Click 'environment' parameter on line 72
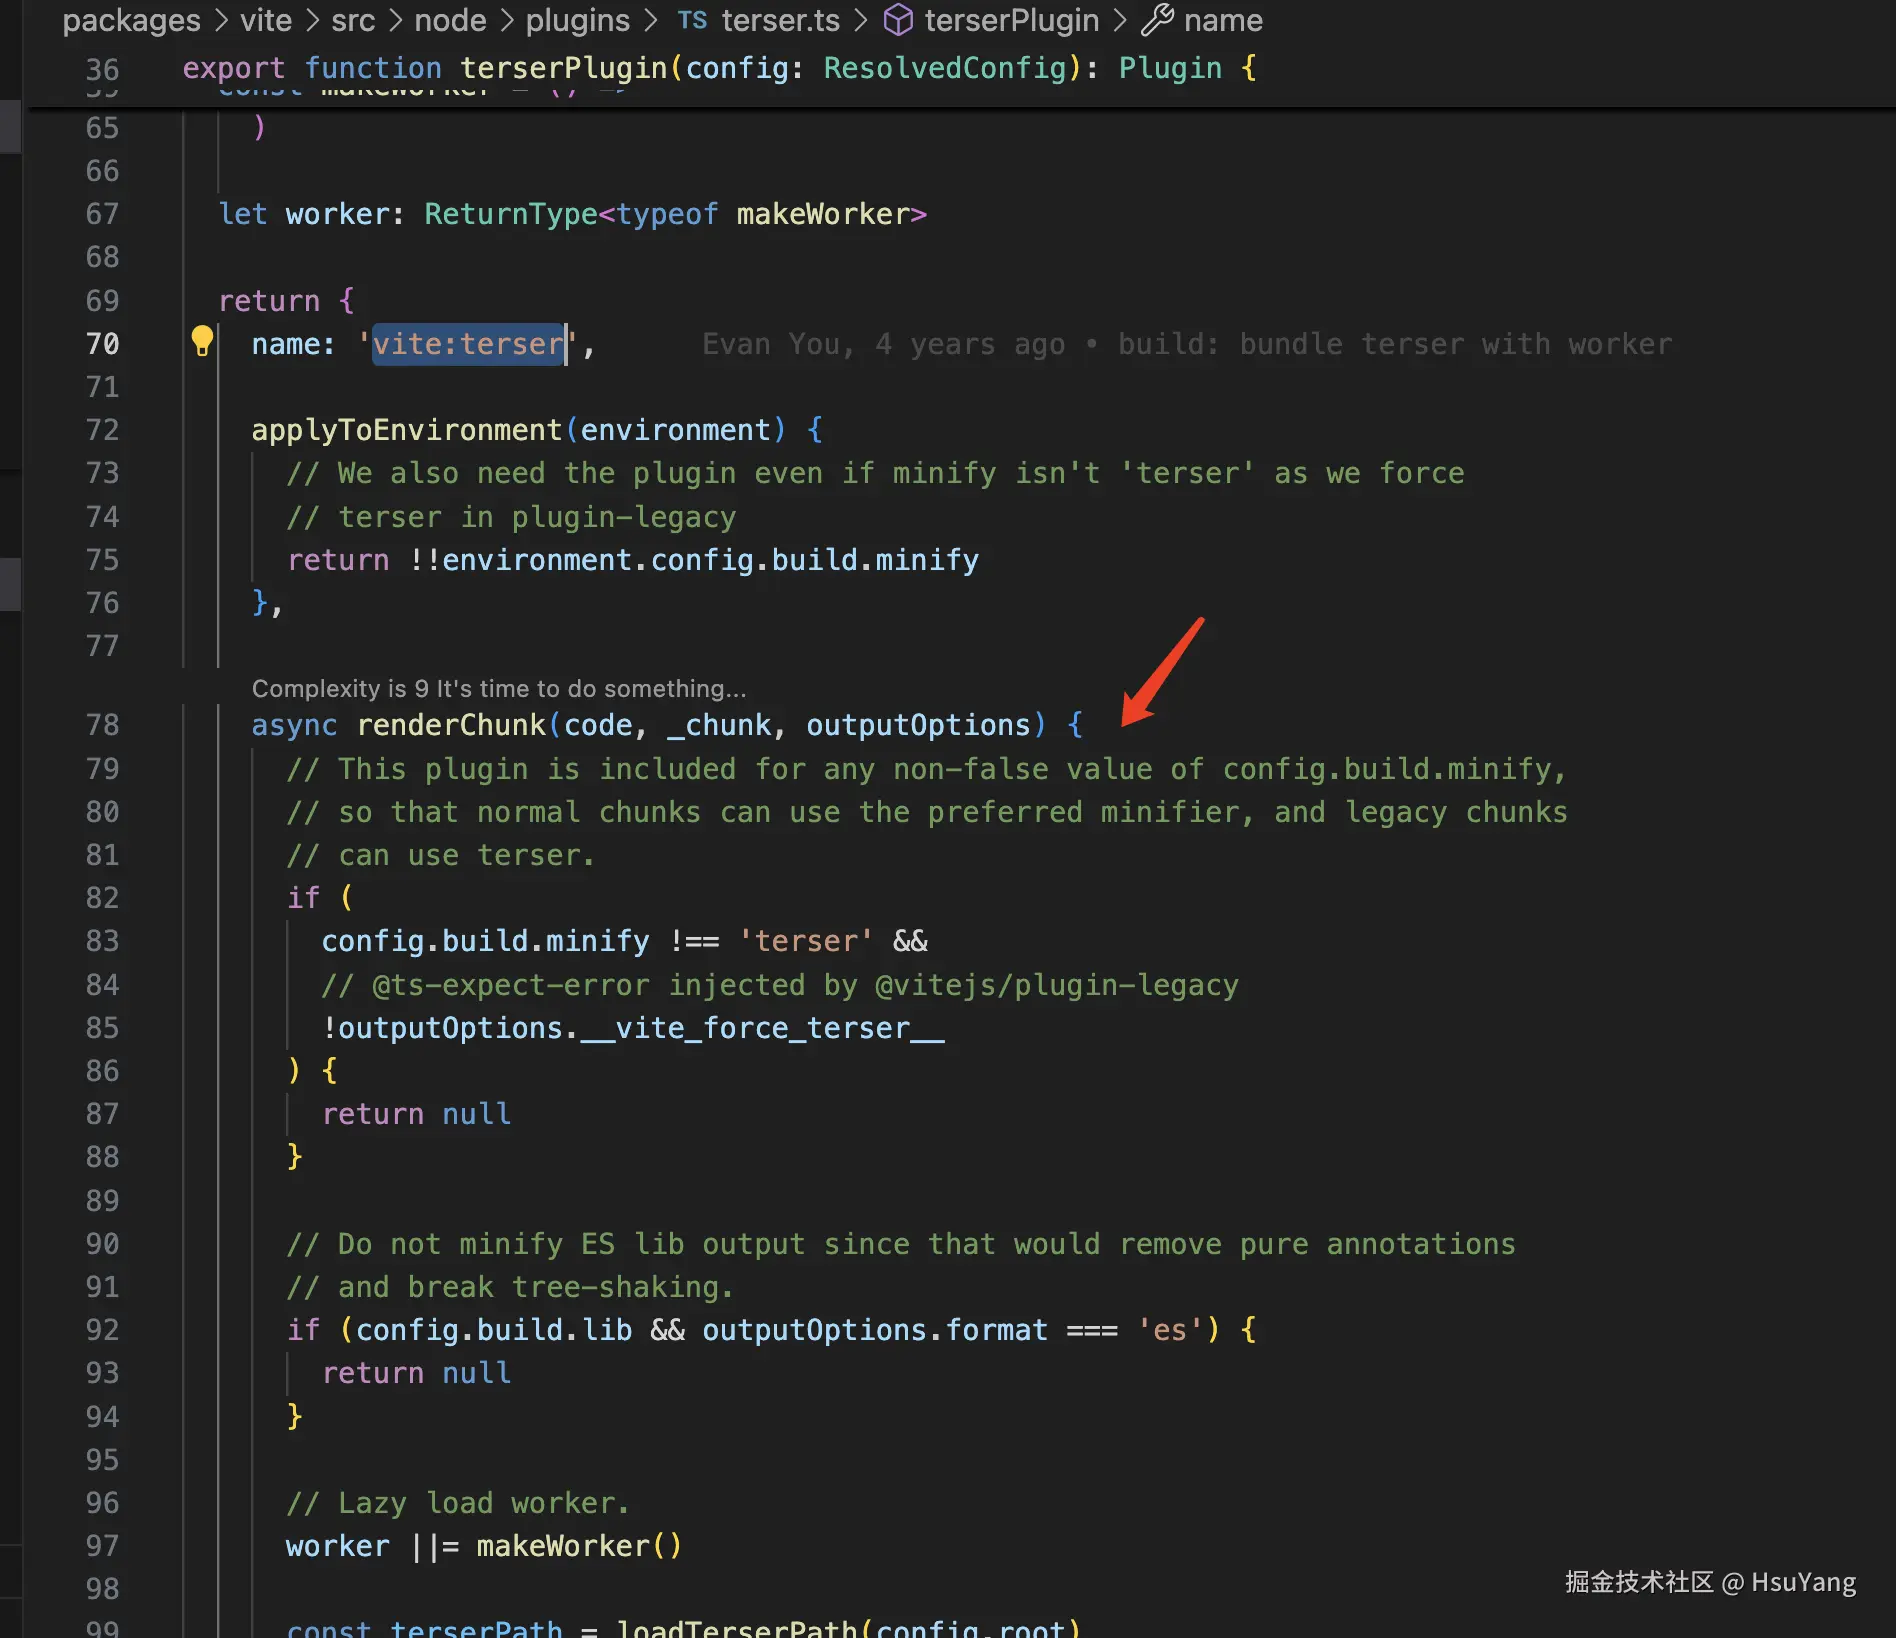This screenshot has width=1896, height=1638. 676,430
